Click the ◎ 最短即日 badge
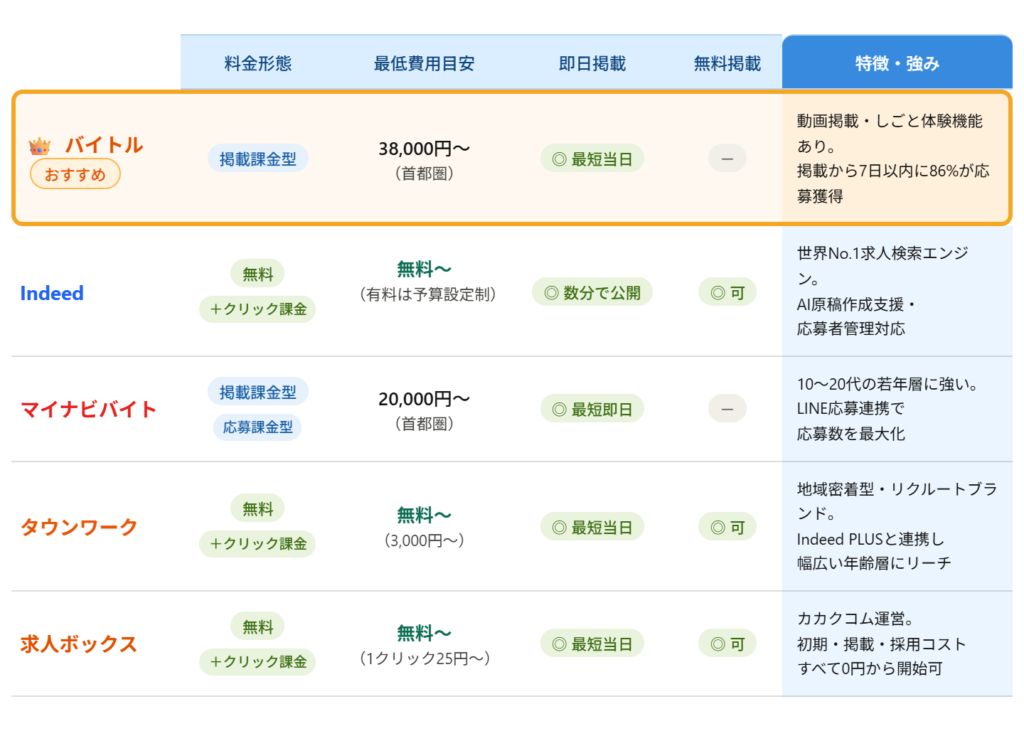This screenshot has width=1024, height=731. (592, 410)
